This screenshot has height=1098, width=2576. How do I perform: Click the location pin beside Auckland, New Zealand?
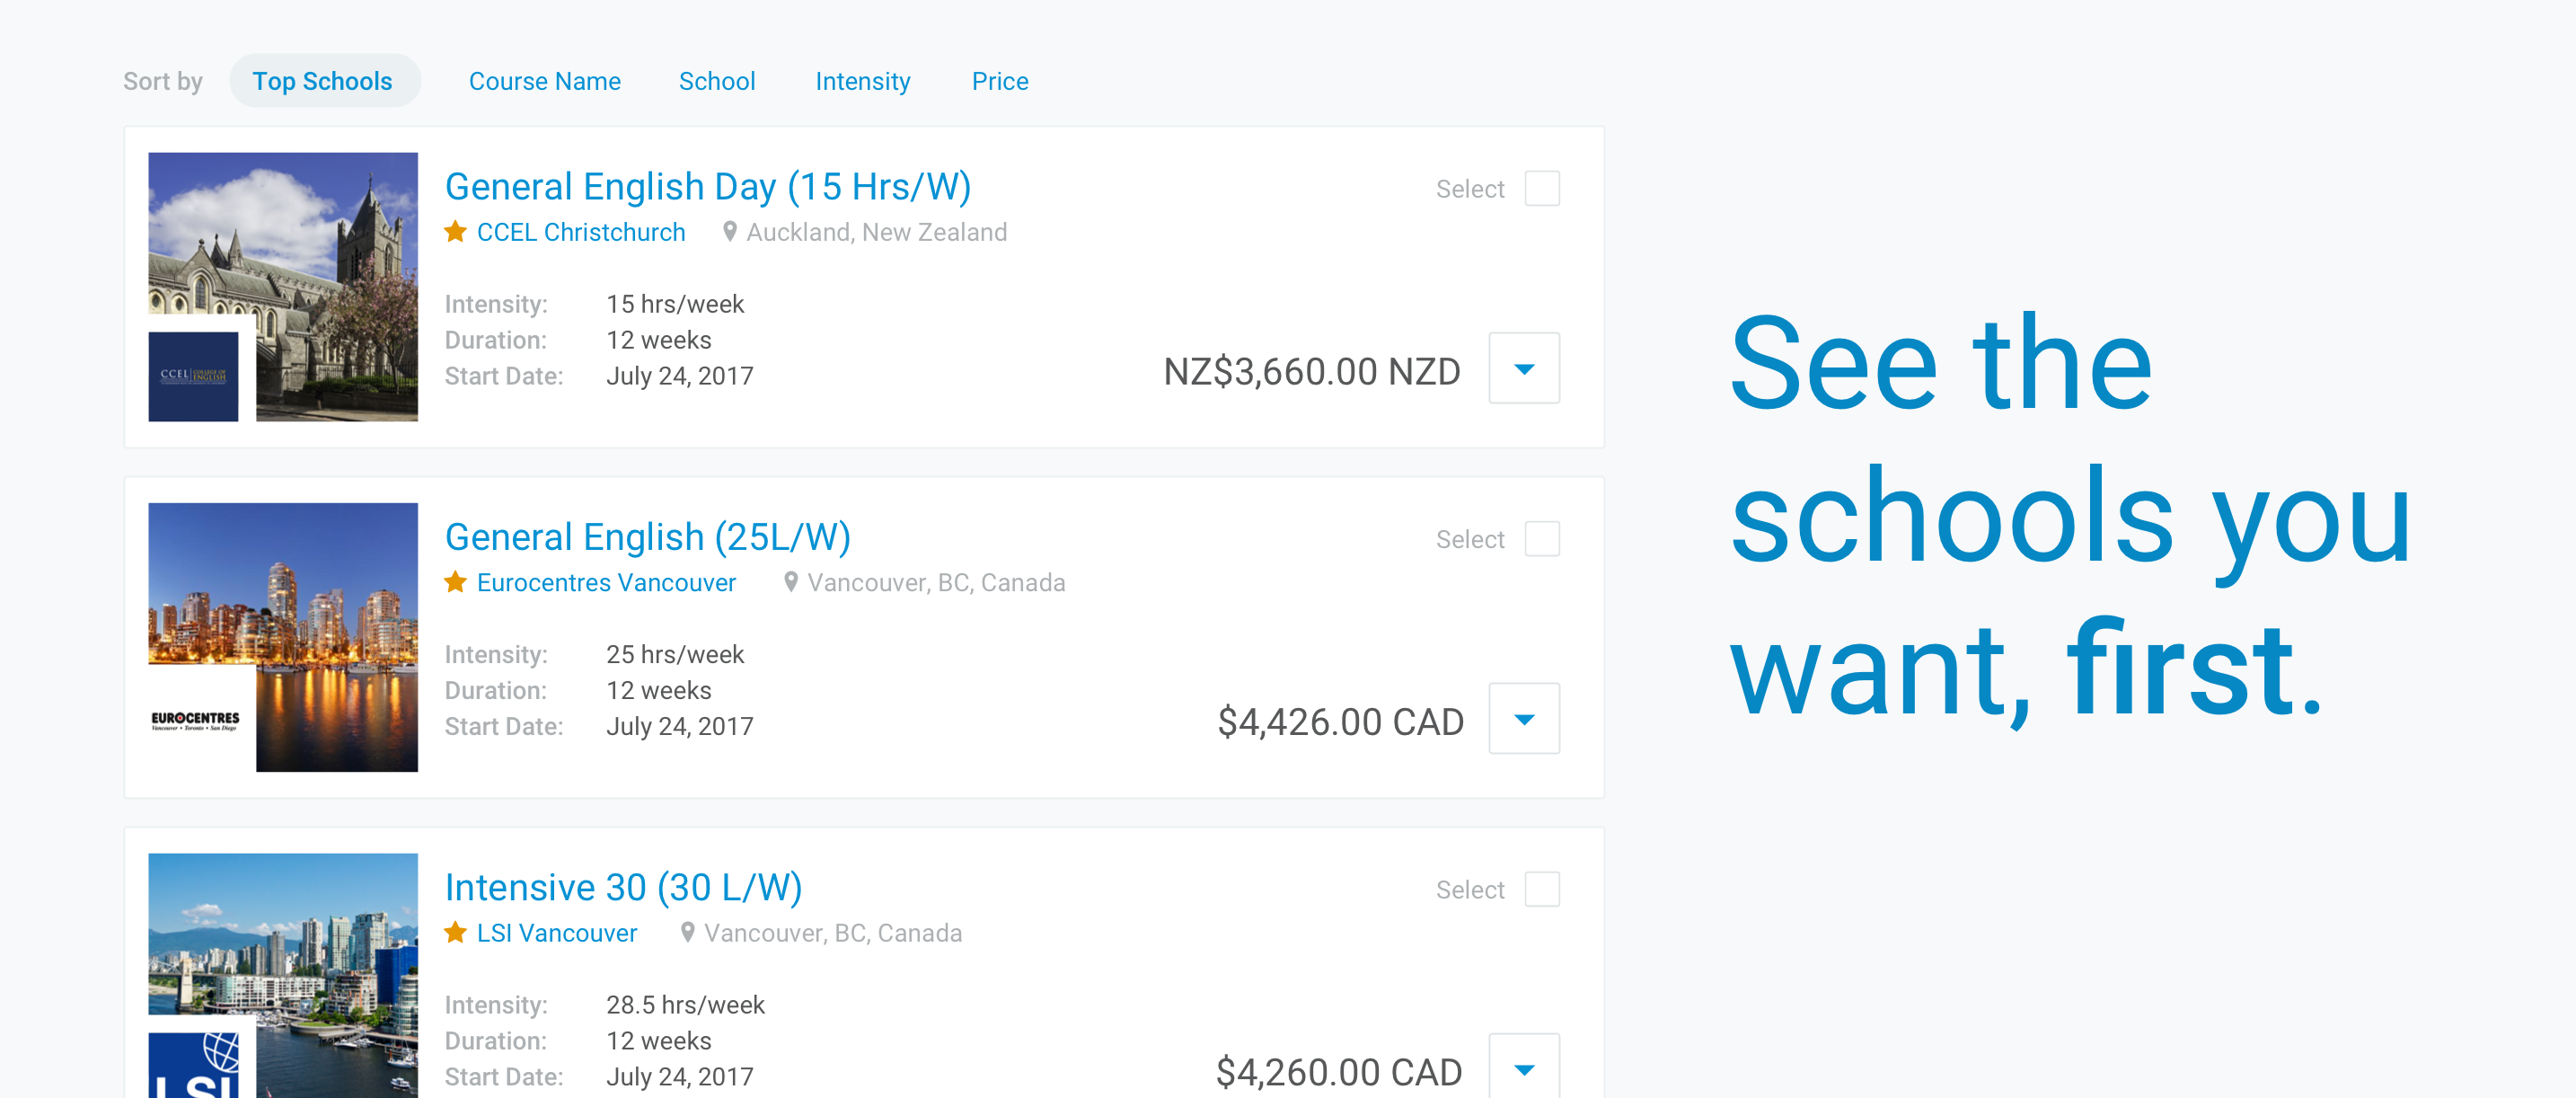730,232
